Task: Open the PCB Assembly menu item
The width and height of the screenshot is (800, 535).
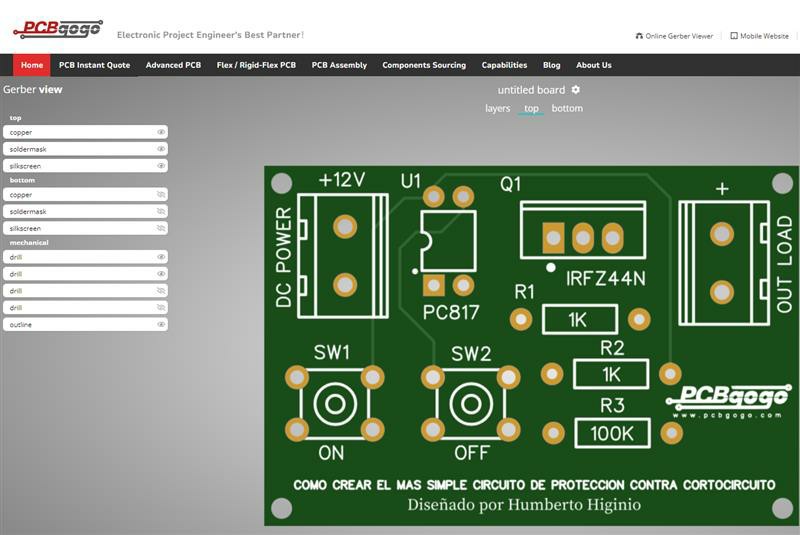Action: pos(339,65)
